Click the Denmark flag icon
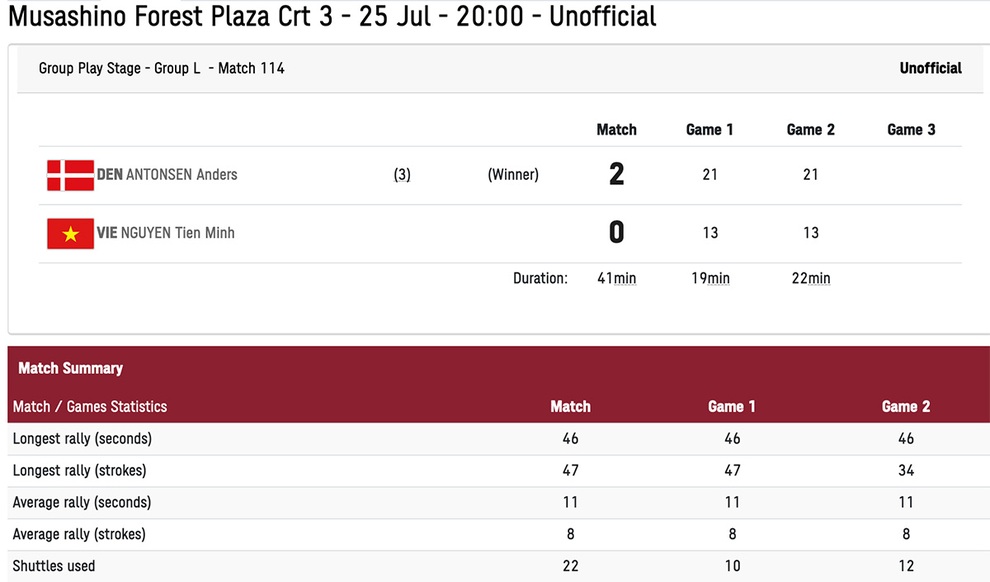Image resolution: width=990 pixels, height=582 pixels. click(x=70, y=175)
